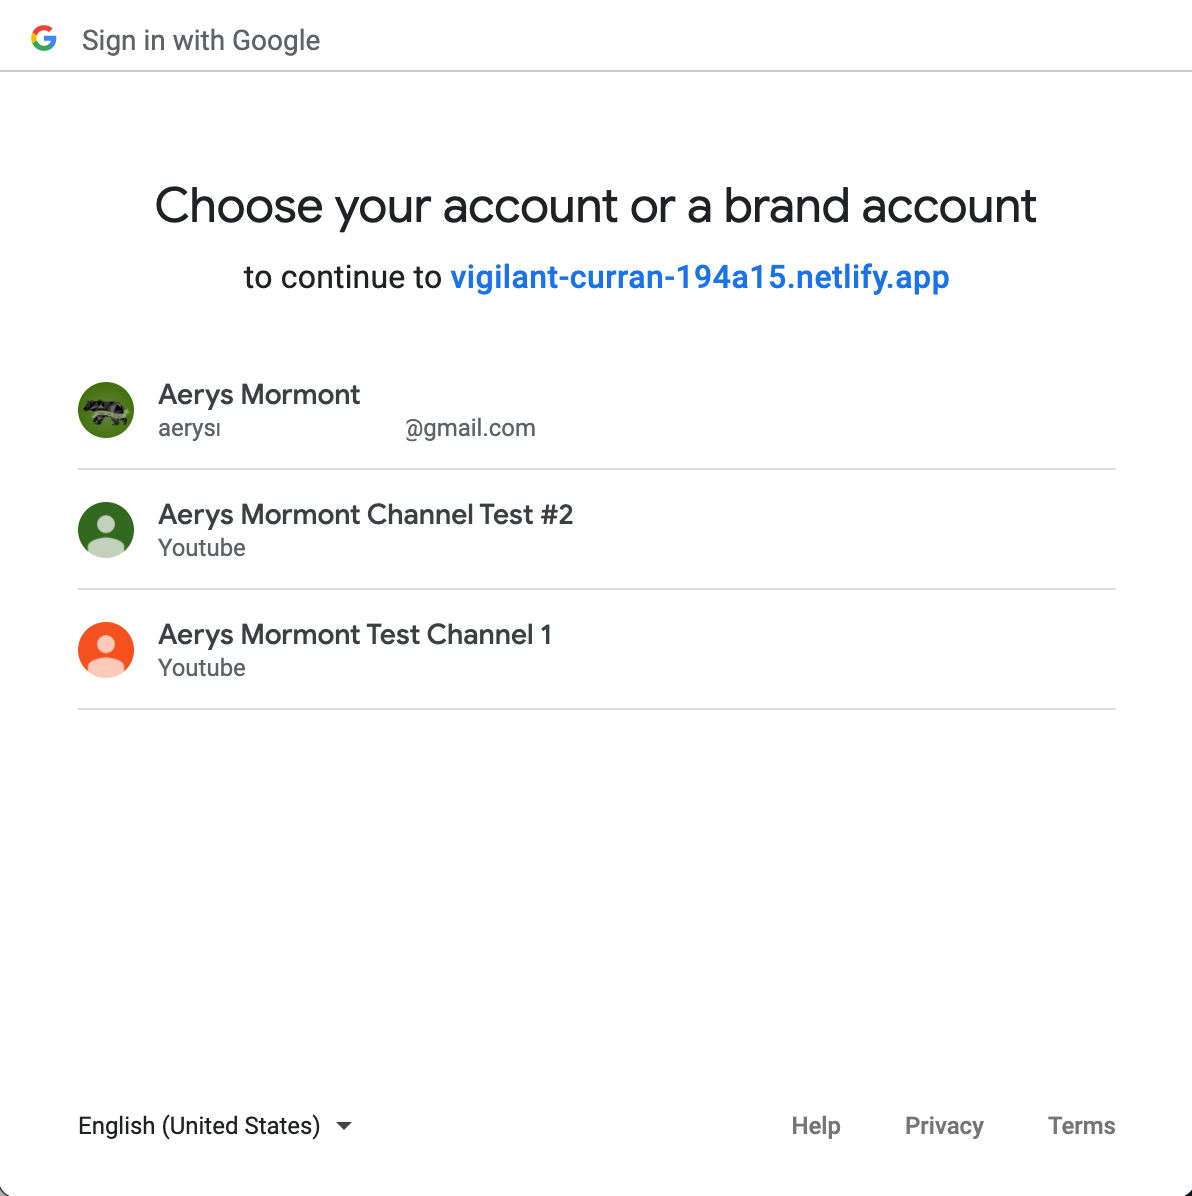Click the Youtube label under Channel Test #2

tap(202, 548)
